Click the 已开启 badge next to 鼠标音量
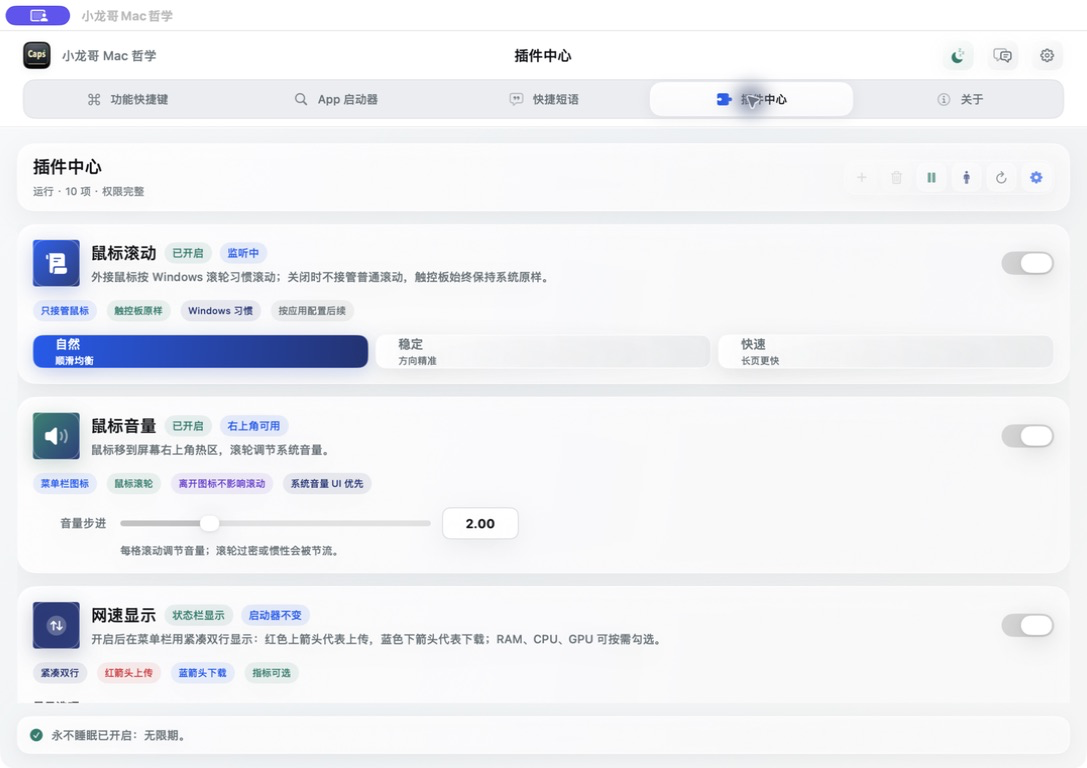The height and width of the screenshot is (768, 1087). click(x=188, y=426)
